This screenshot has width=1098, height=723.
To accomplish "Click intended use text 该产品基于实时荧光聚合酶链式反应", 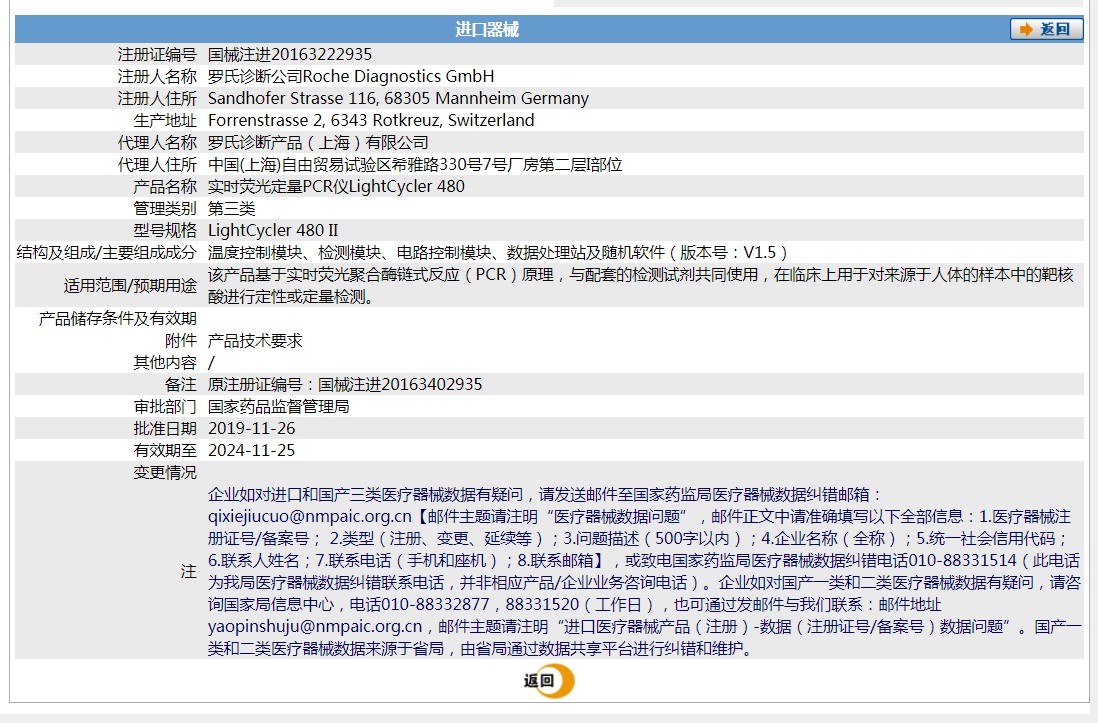I will click(x=333, y=275).
